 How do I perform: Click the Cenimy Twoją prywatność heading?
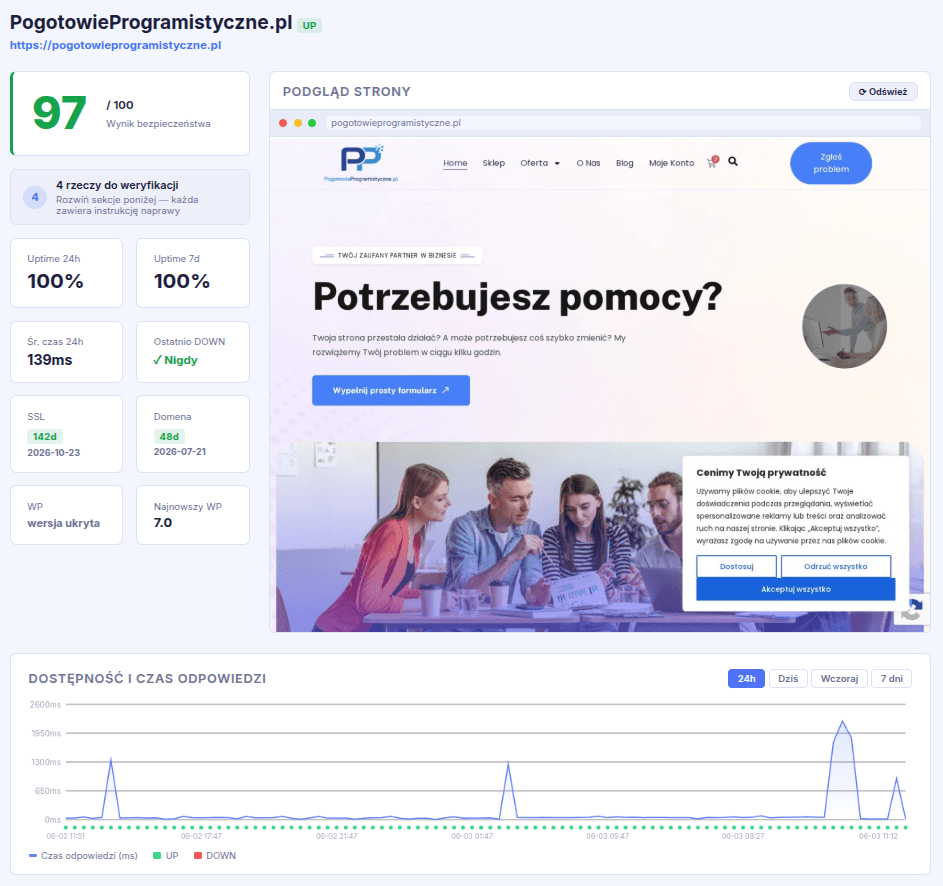pos(761,473)
